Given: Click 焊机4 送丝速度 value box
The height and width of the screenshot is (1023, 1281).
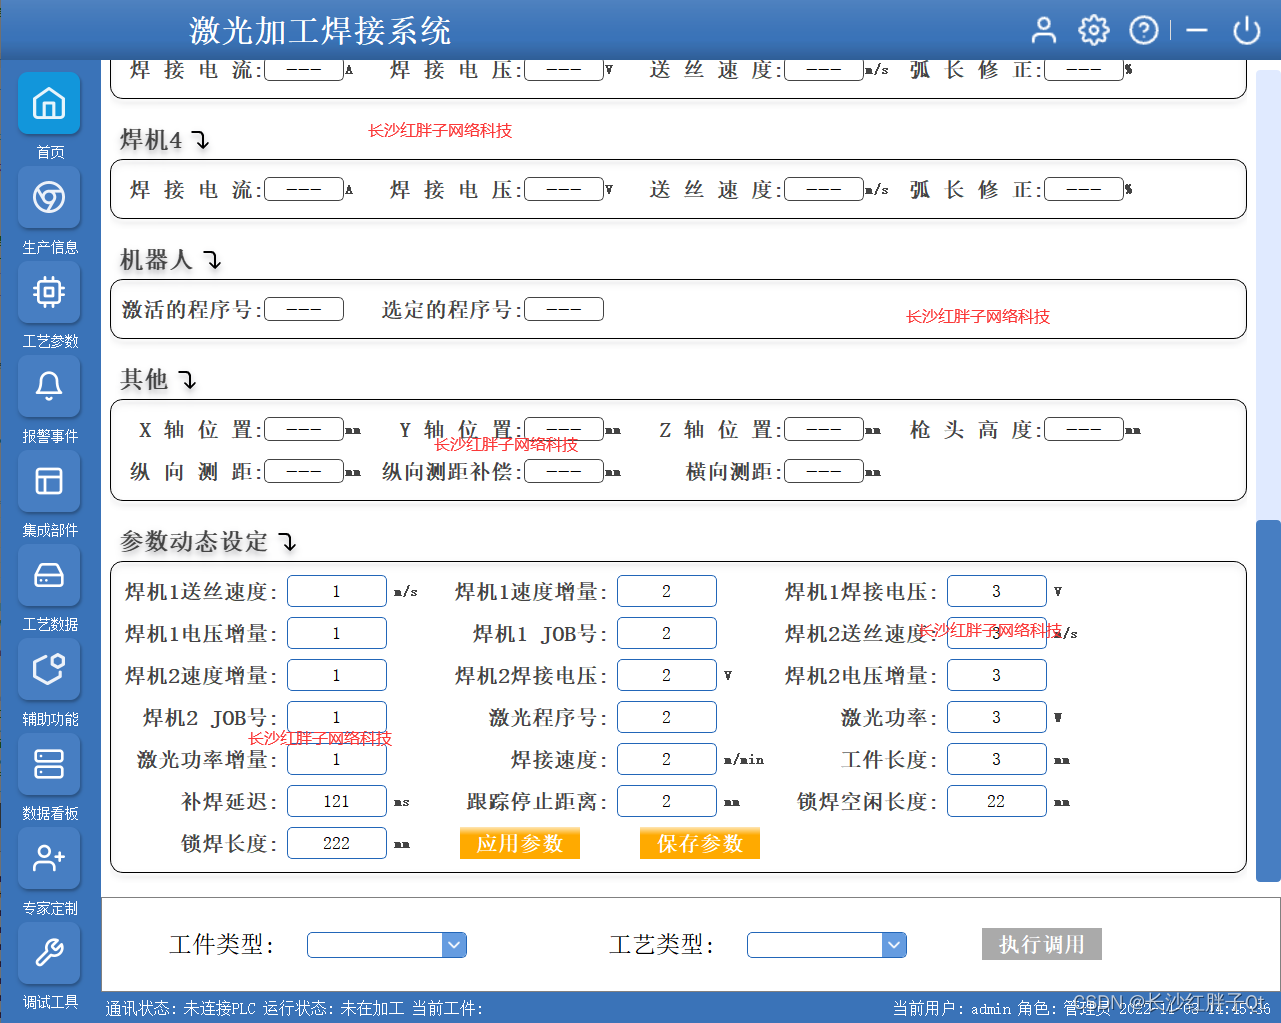Looking at the screenshot, I should coord(824,189).
